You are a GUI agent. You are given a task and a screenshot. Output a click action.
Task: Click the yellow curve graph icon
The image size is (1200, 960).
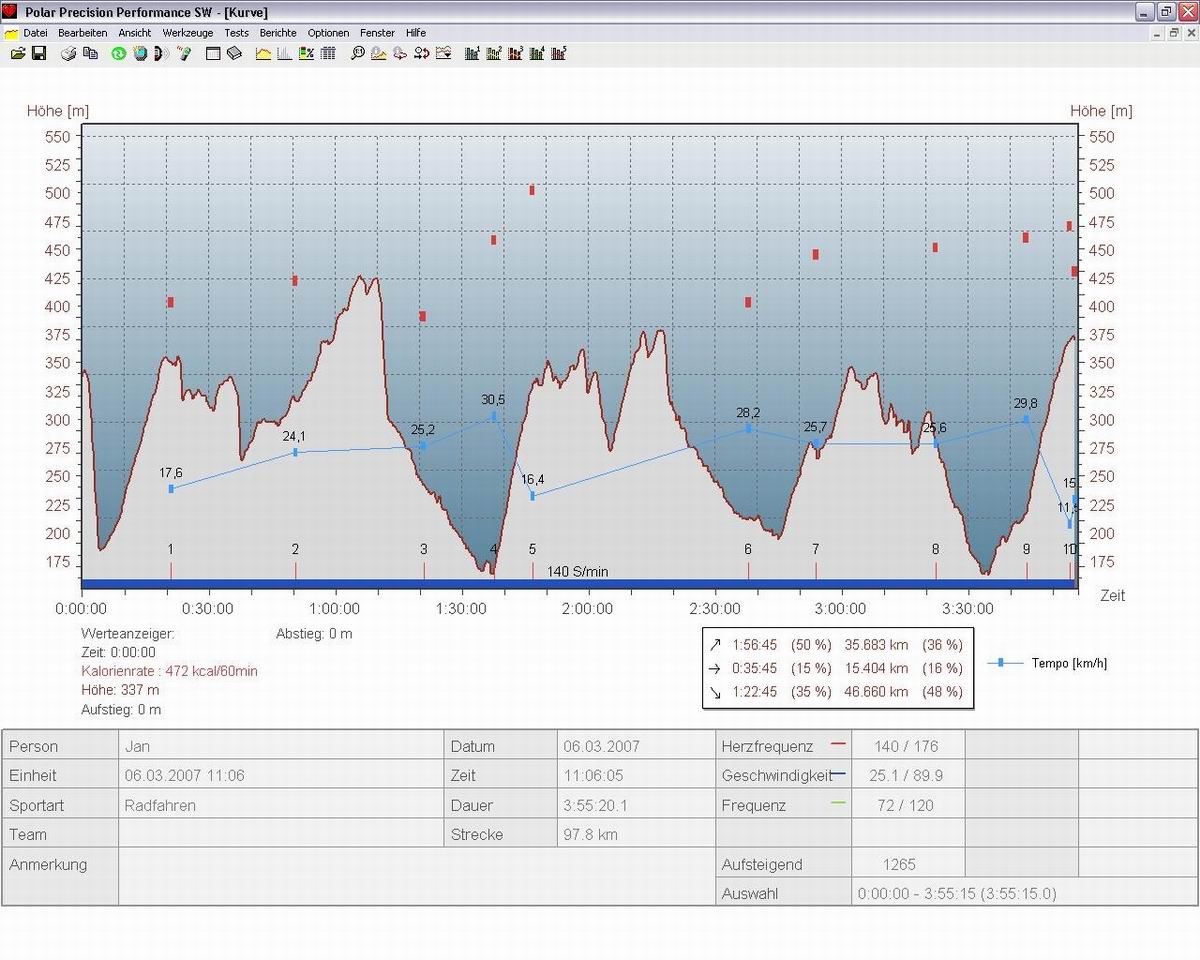[264, 53]
